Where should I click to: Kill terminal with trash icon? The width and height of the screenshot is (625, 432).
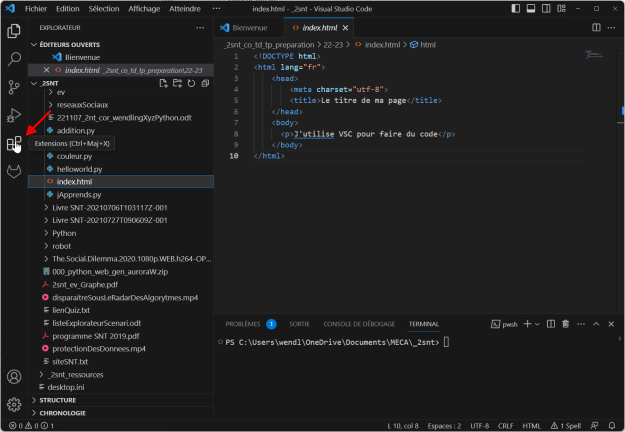click(565, 324)
